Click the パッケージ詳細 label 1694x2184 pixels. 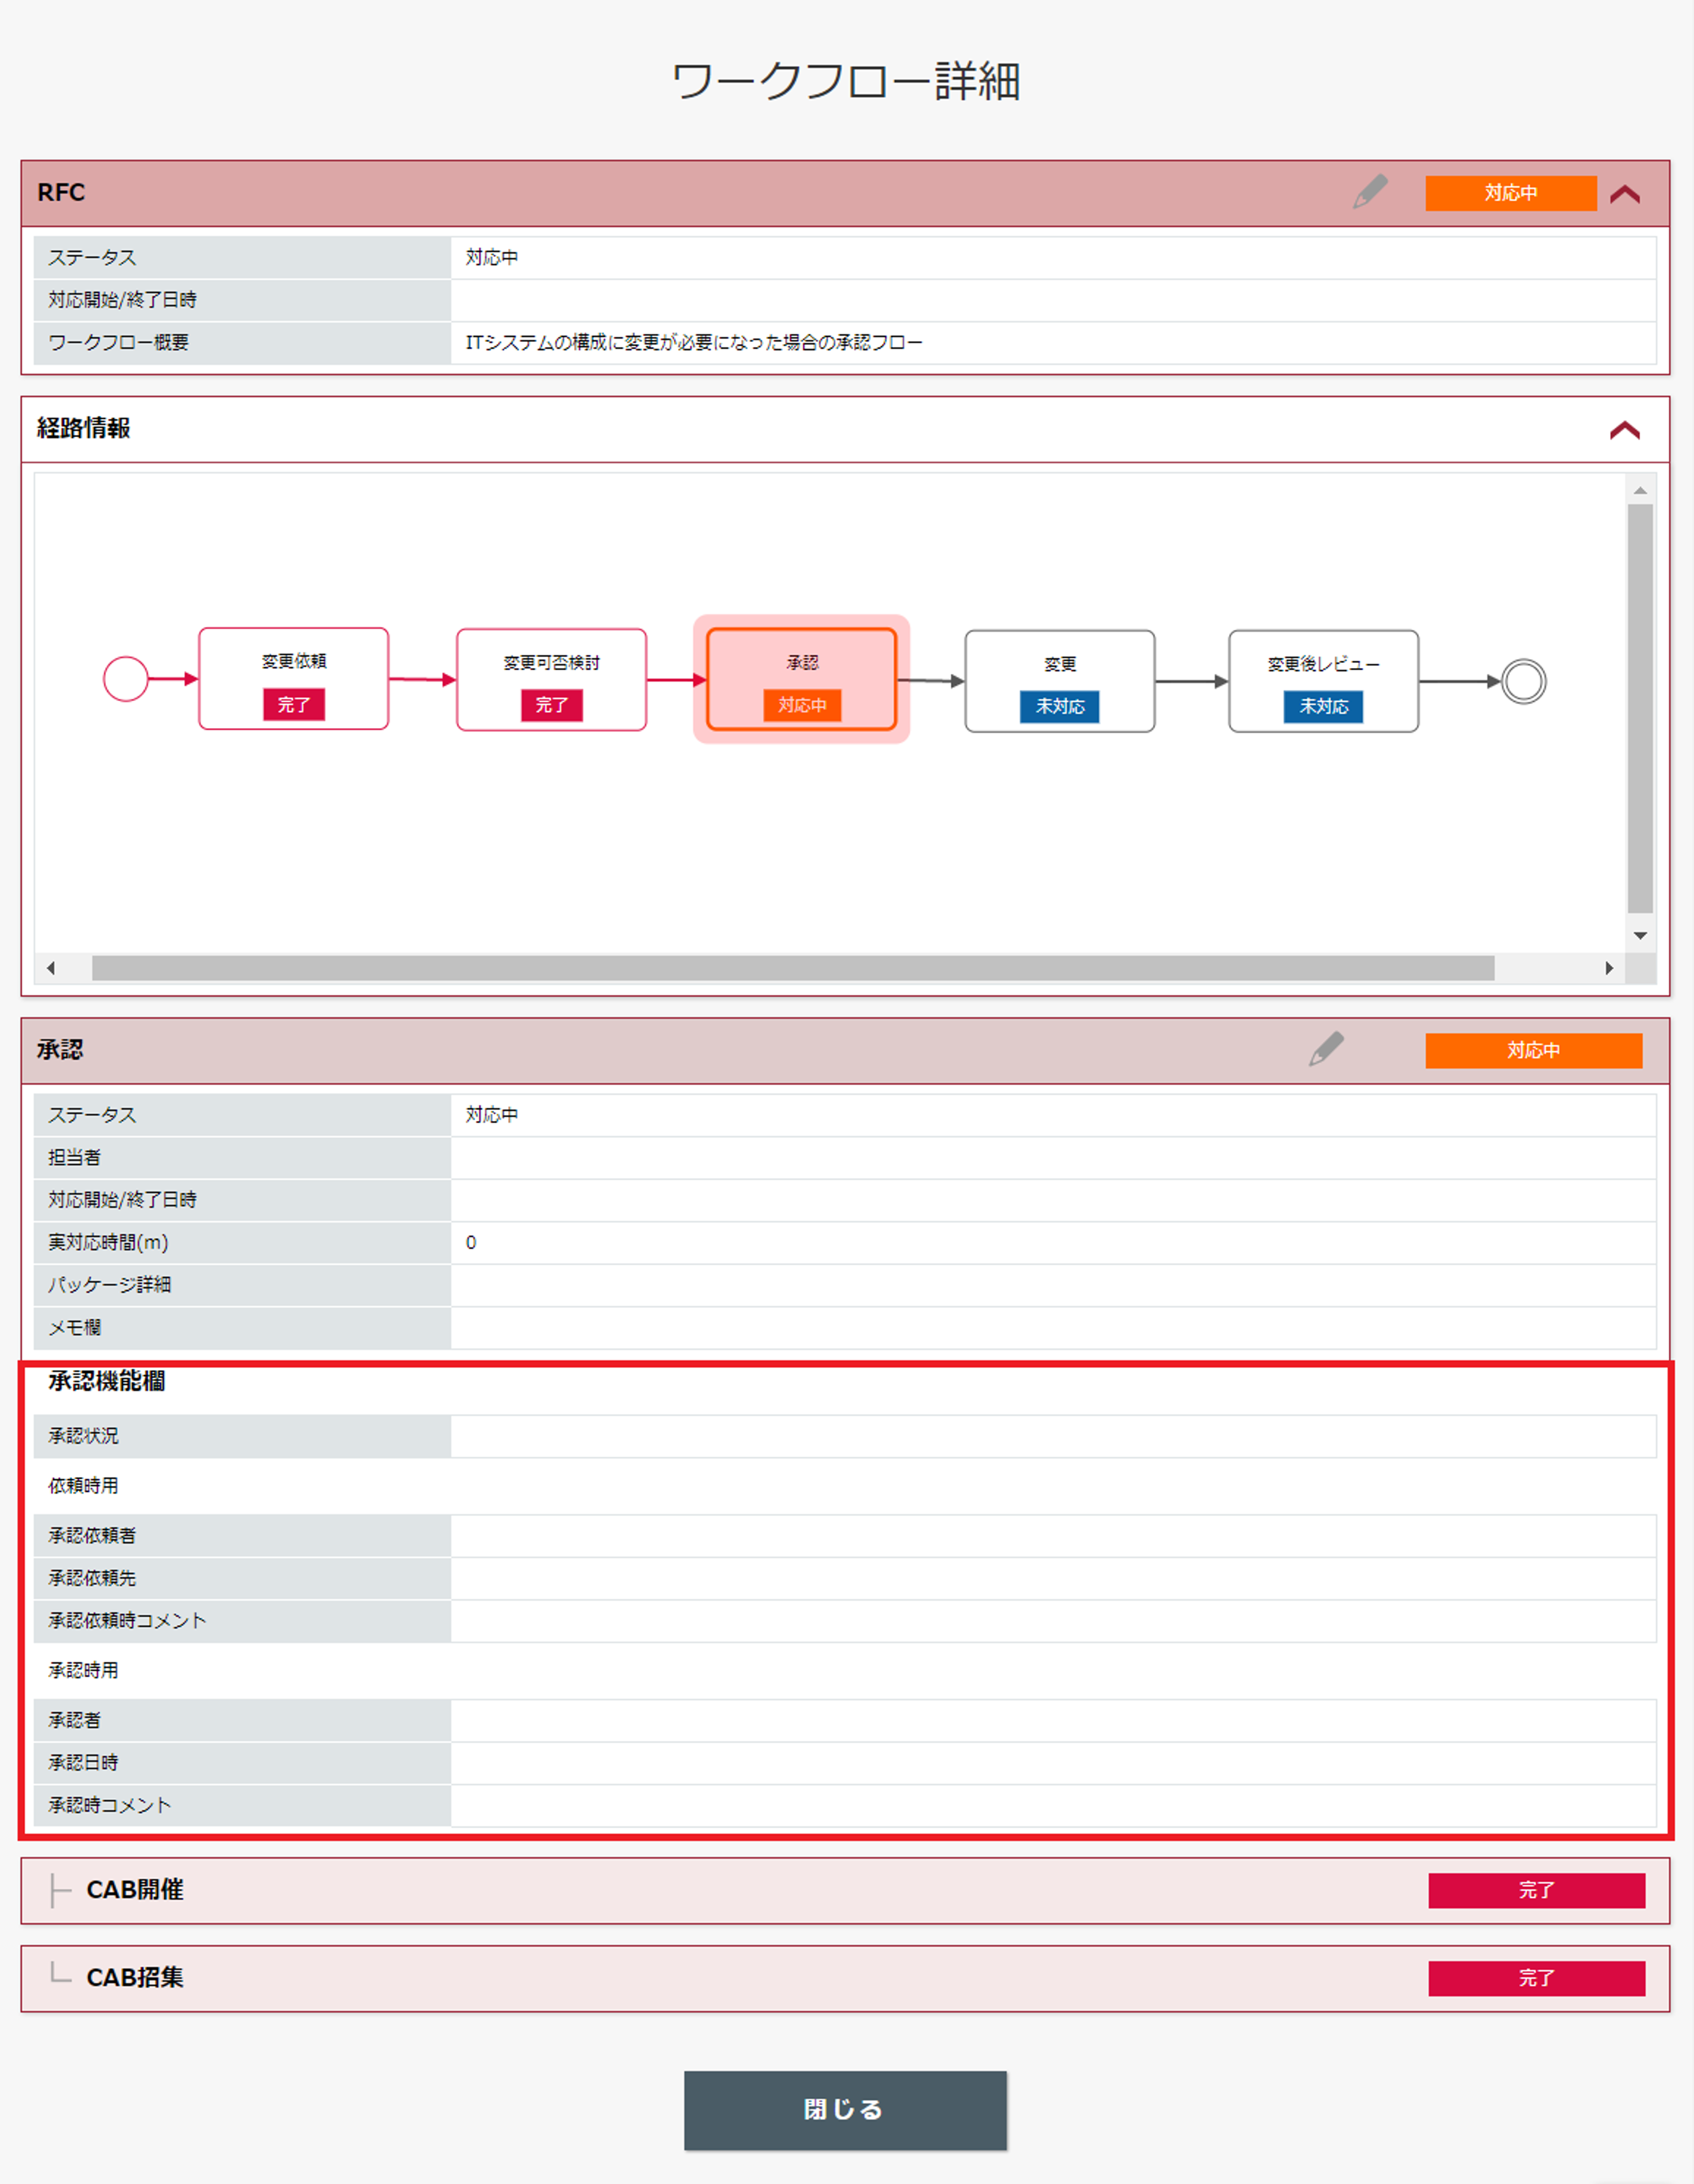[110, 1284]
